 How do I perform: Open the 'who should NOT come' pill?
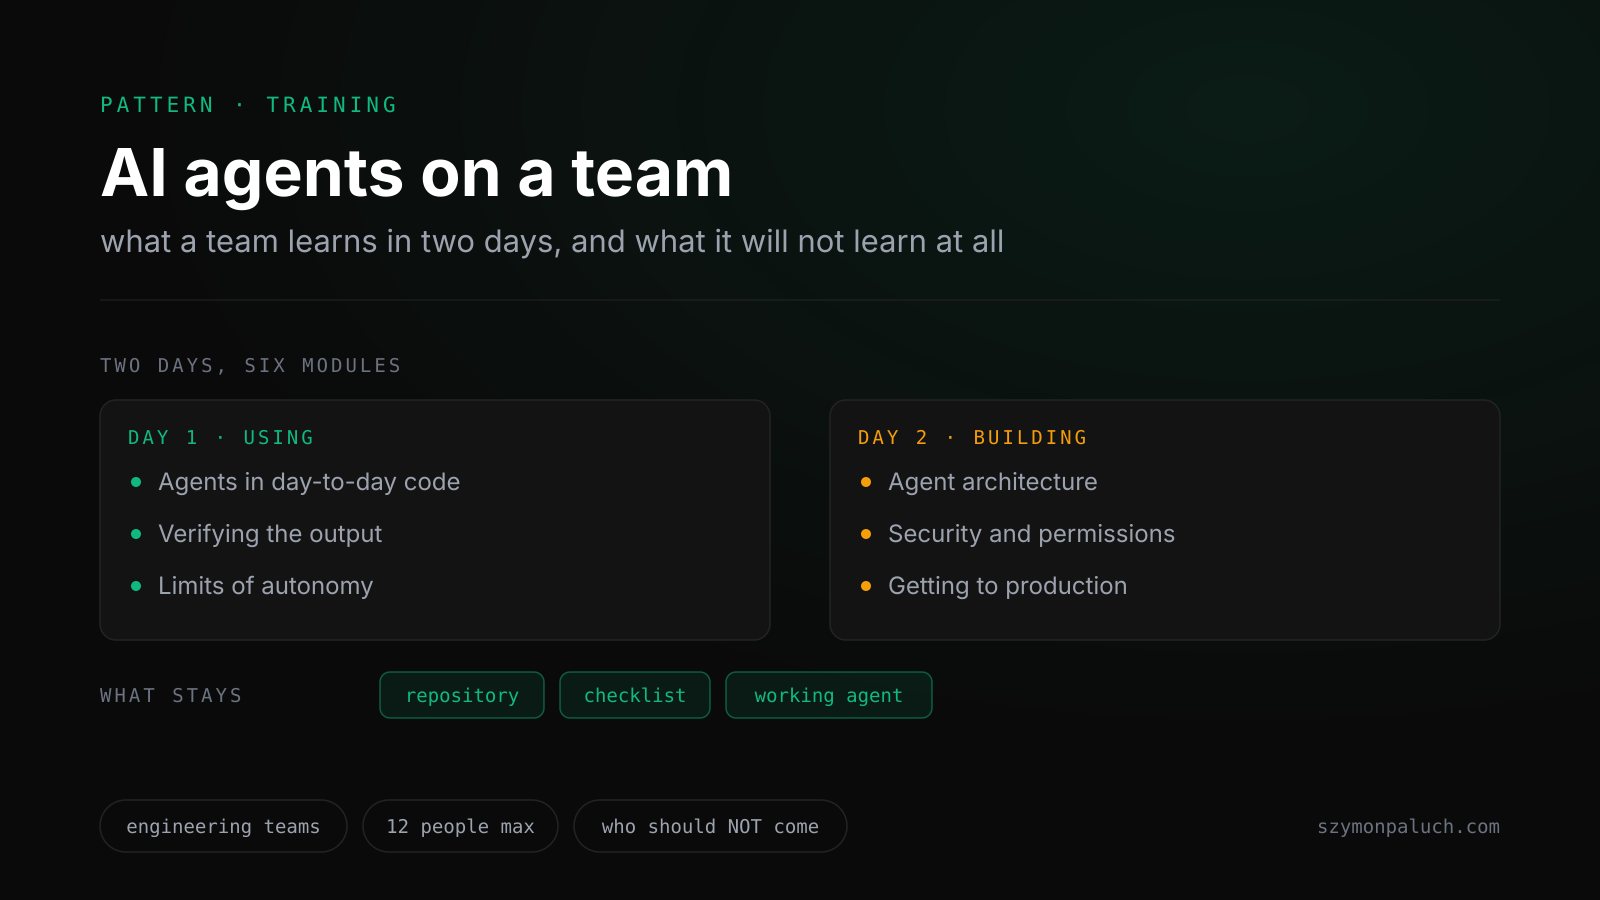pos(710,826)
